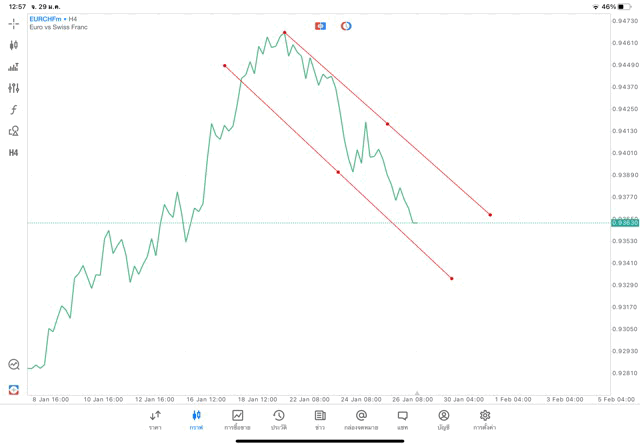Viewport: 640px width, 447px height.
Task: Open the การซื้อขาย trade tab
Action: pos(237,419)
